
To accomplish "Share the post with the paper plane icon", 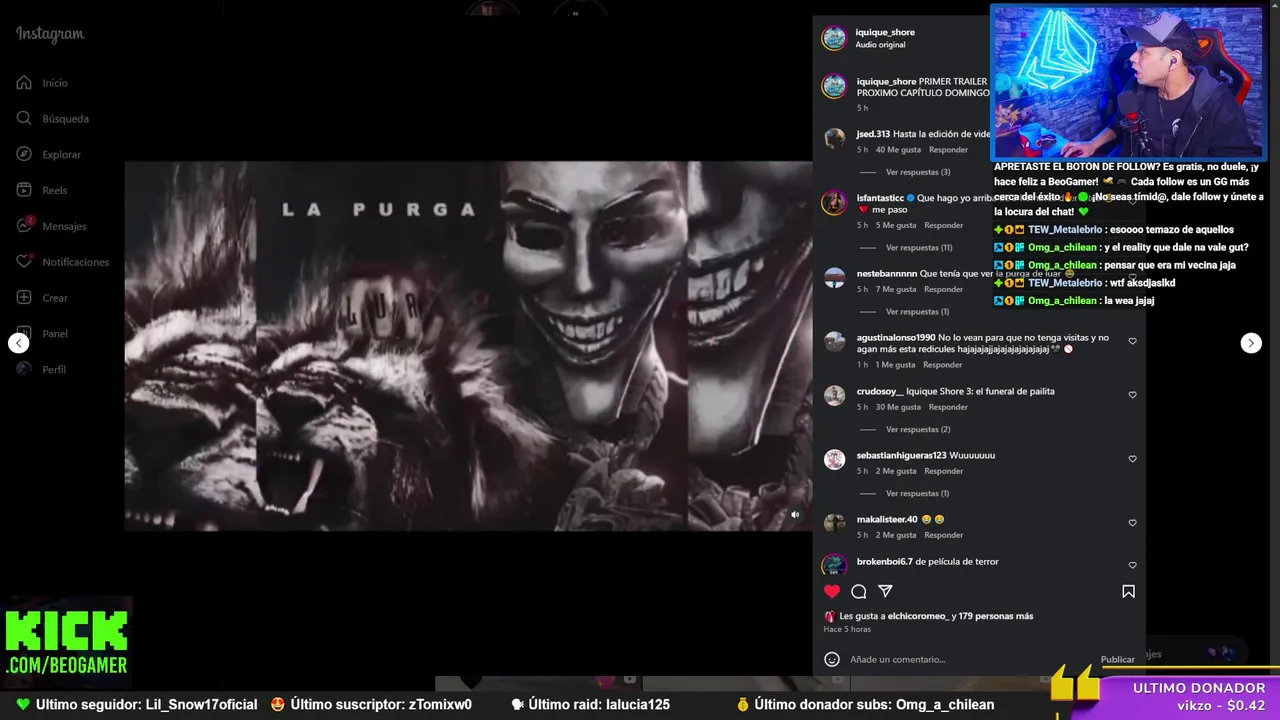I will [x=885, y=591].
